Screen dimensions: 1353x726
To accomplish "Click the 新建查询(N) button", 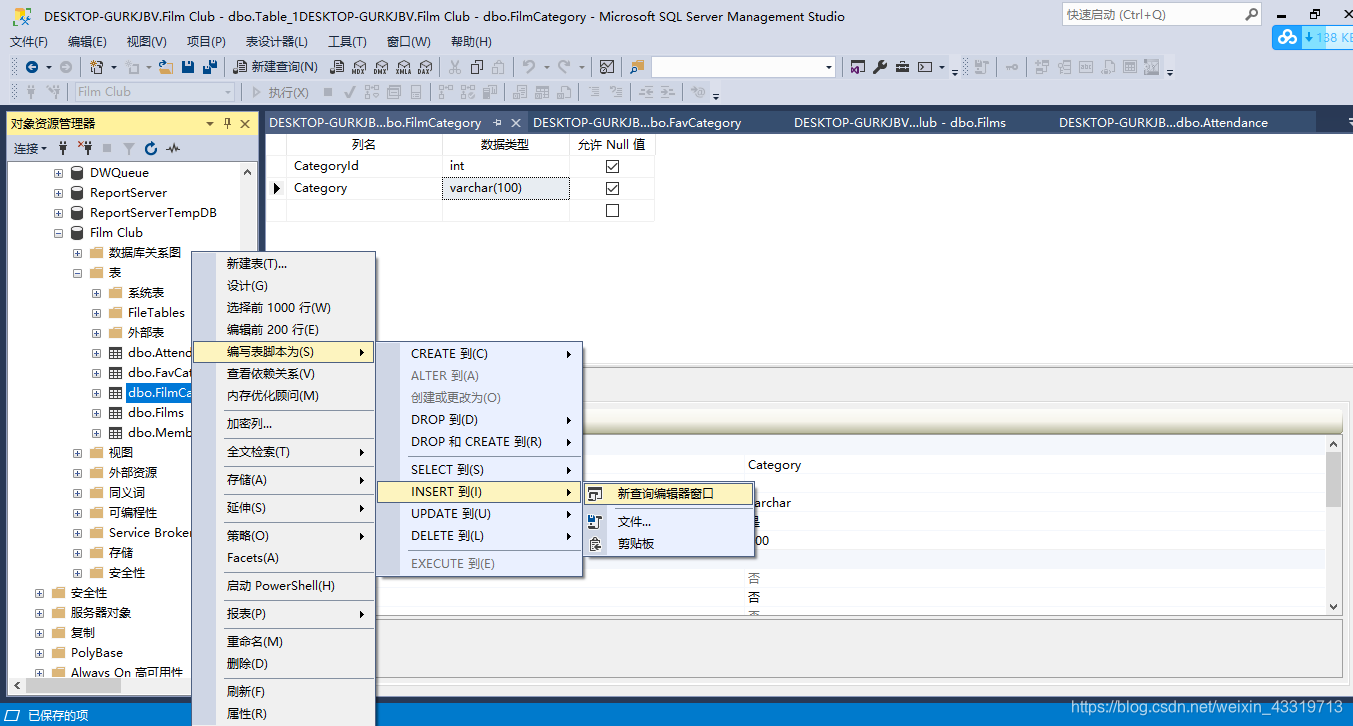I will pos(275,67).
